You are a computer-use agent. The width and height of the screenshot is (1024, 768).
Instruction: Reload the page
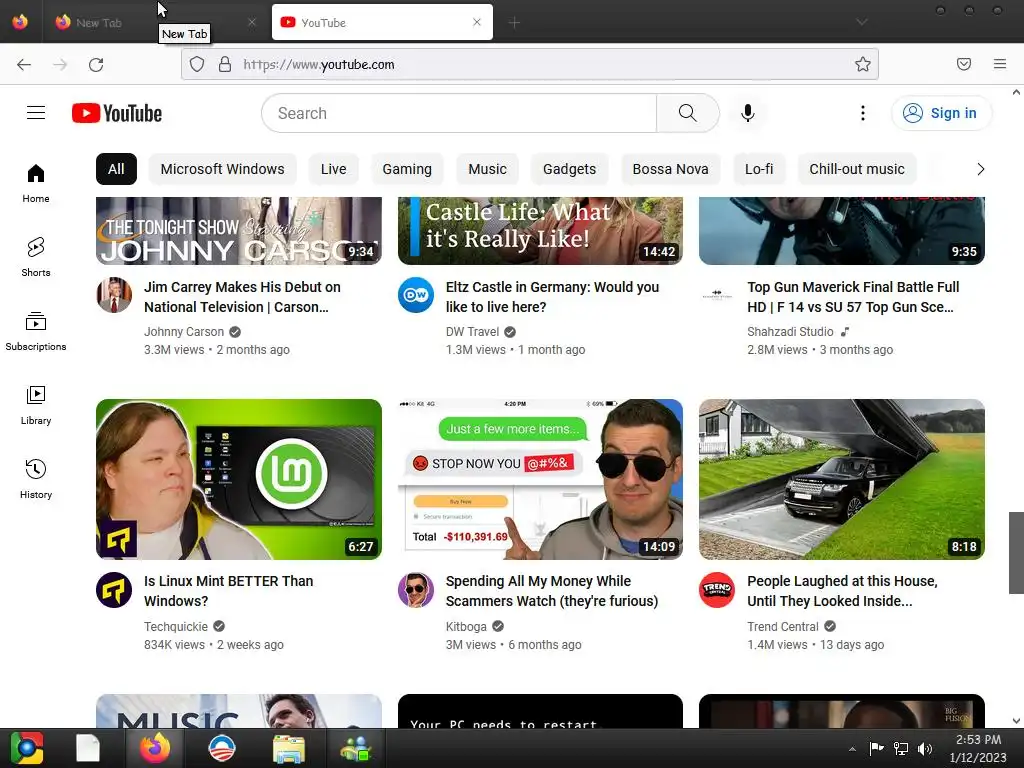coord(96,64)
